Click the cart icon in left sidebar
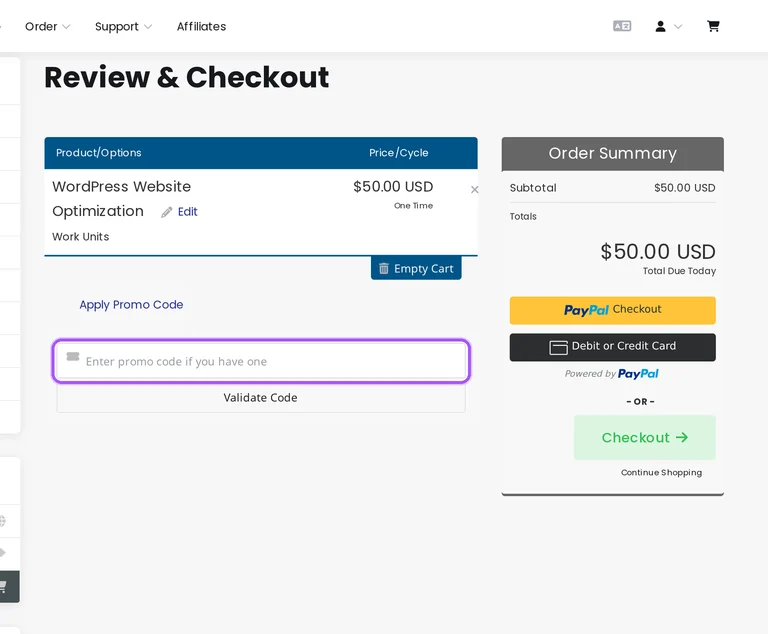The width and height of the screenshot is (768, 634). tap(4, 586)
